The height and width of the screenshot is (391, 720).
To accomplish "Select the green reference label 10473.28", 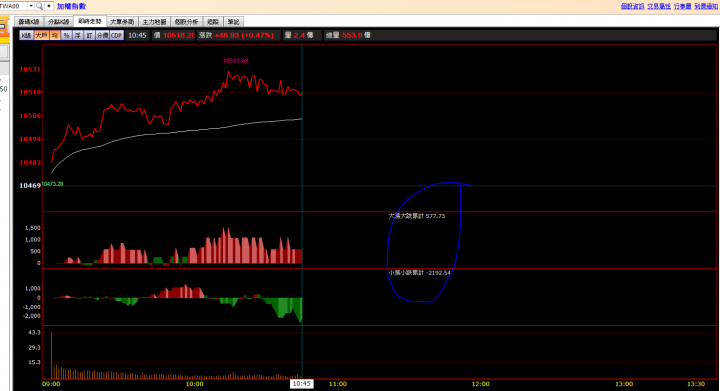I will (x=52, y=184).
